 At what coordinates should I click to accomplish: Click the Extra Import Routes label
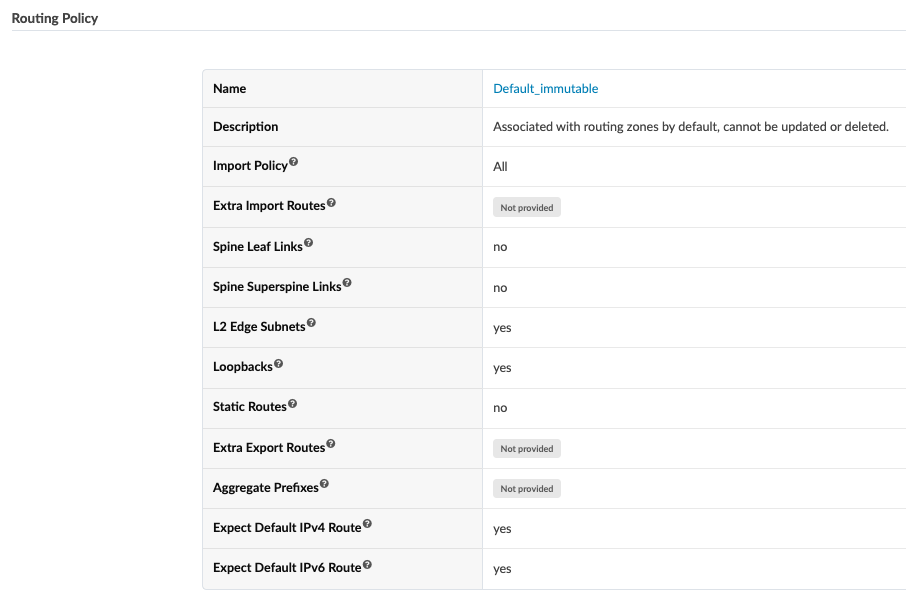click(269, 206)
